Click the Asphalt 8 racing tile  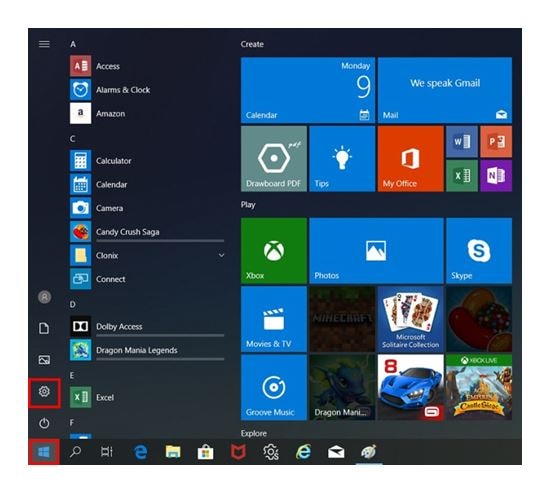pos(410,387)
